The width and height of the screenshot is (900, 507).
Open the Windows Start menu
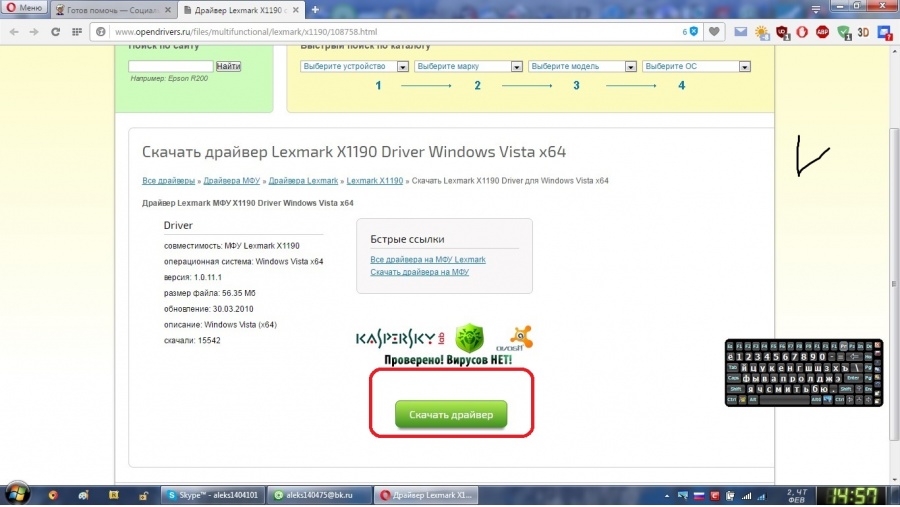pyautogui.click(x=17, y=494)
